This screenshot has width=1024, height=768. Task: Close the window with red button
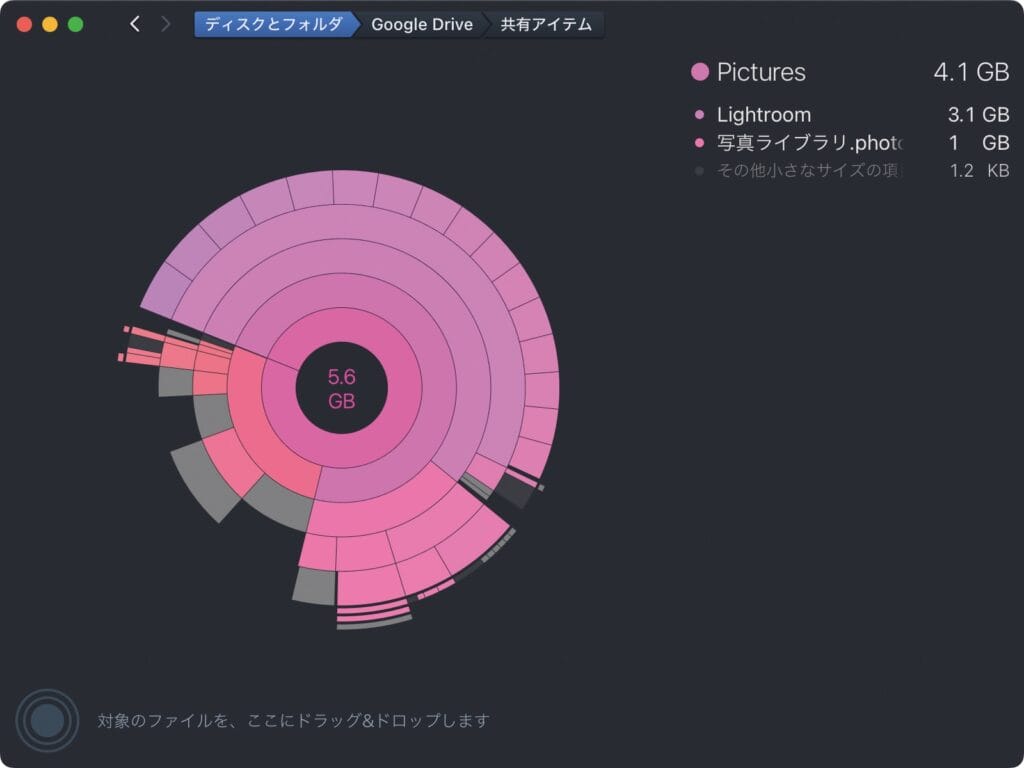[x=25, y=24]
